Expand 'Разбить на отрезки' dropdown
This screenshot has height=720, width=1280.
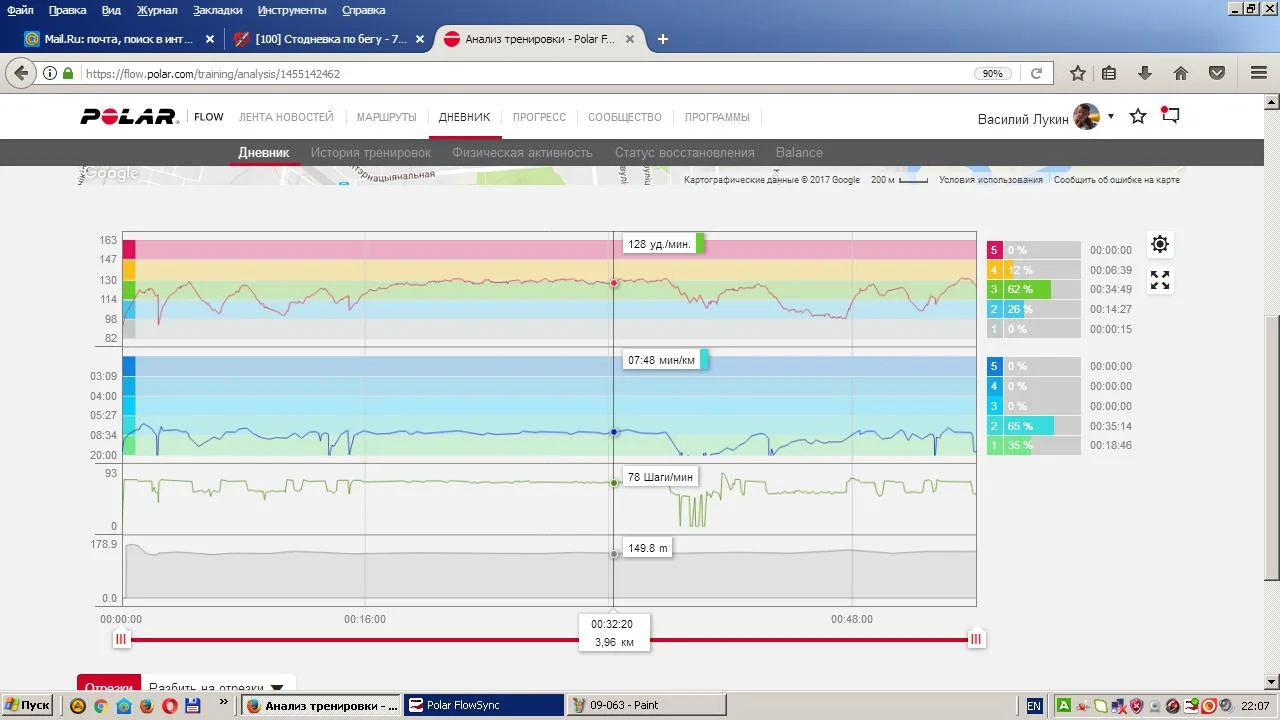(x=277, y=688)
